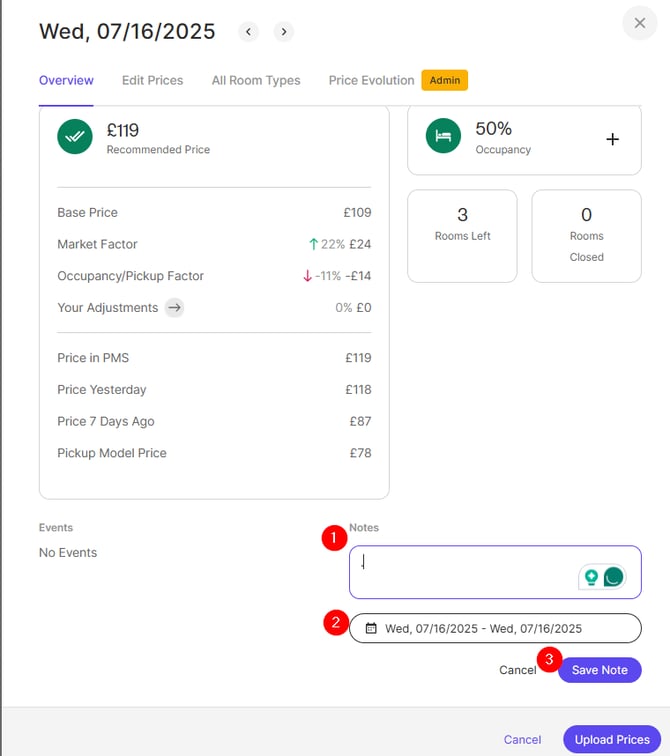Click the lightbulb suggestion icon in Notes
Screen dimensions: 670x756
coord(592,577)
